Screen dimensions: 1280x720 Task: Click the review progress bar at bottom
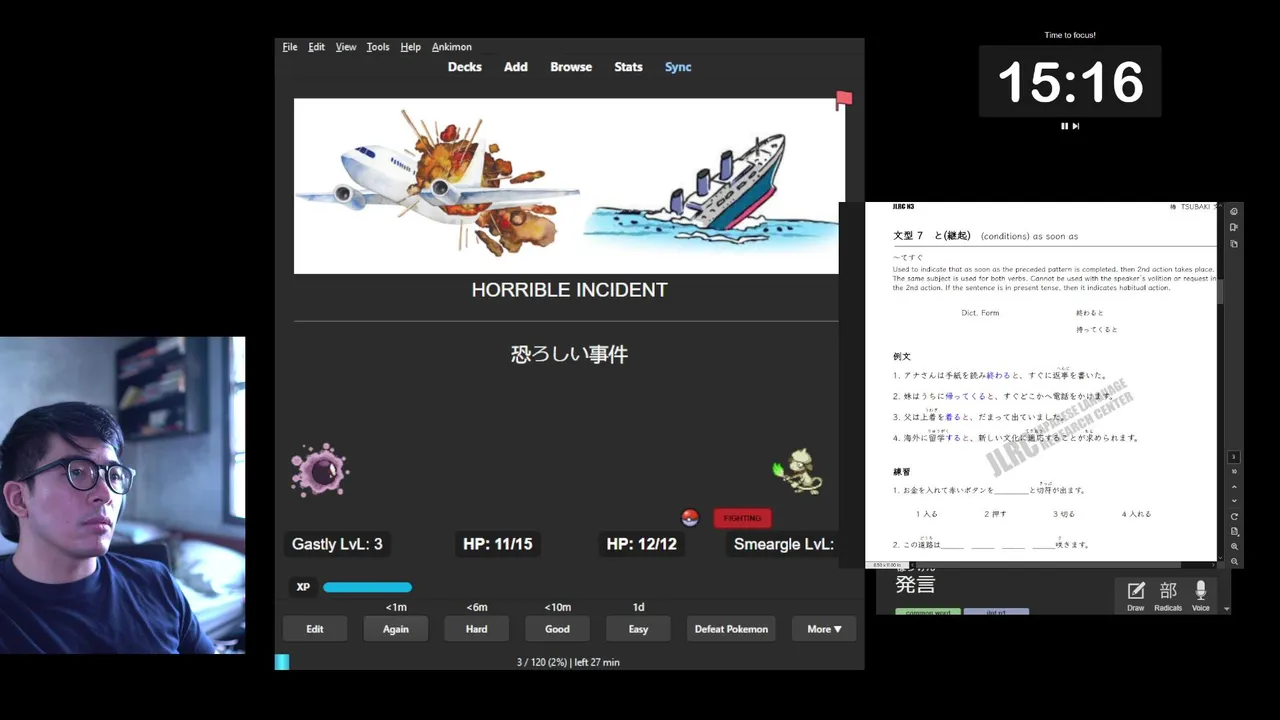tap(569, 662)
